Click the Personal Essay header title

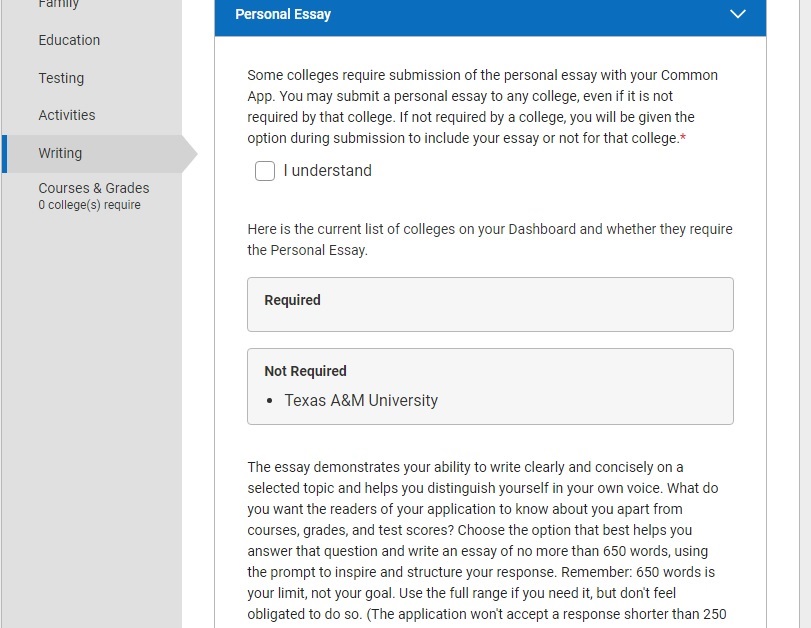[283, 14]
